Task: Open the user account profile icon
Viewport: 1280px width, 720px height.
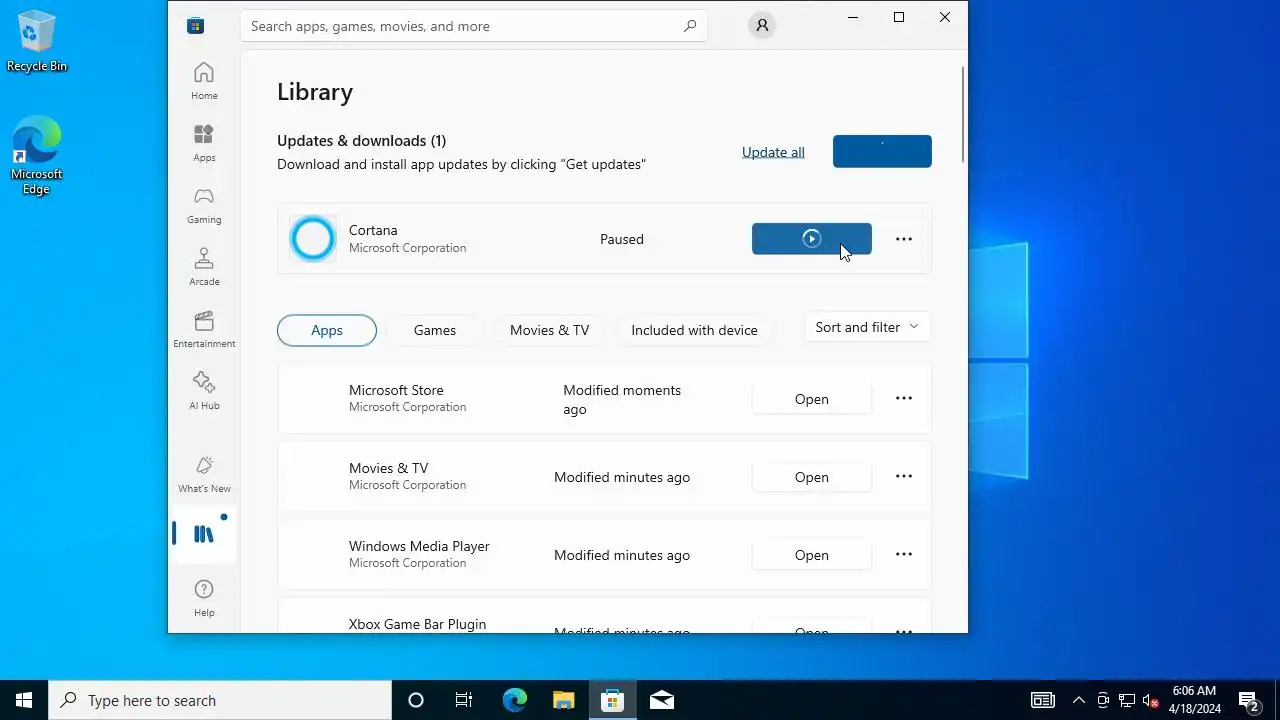Action: (762, 26)
